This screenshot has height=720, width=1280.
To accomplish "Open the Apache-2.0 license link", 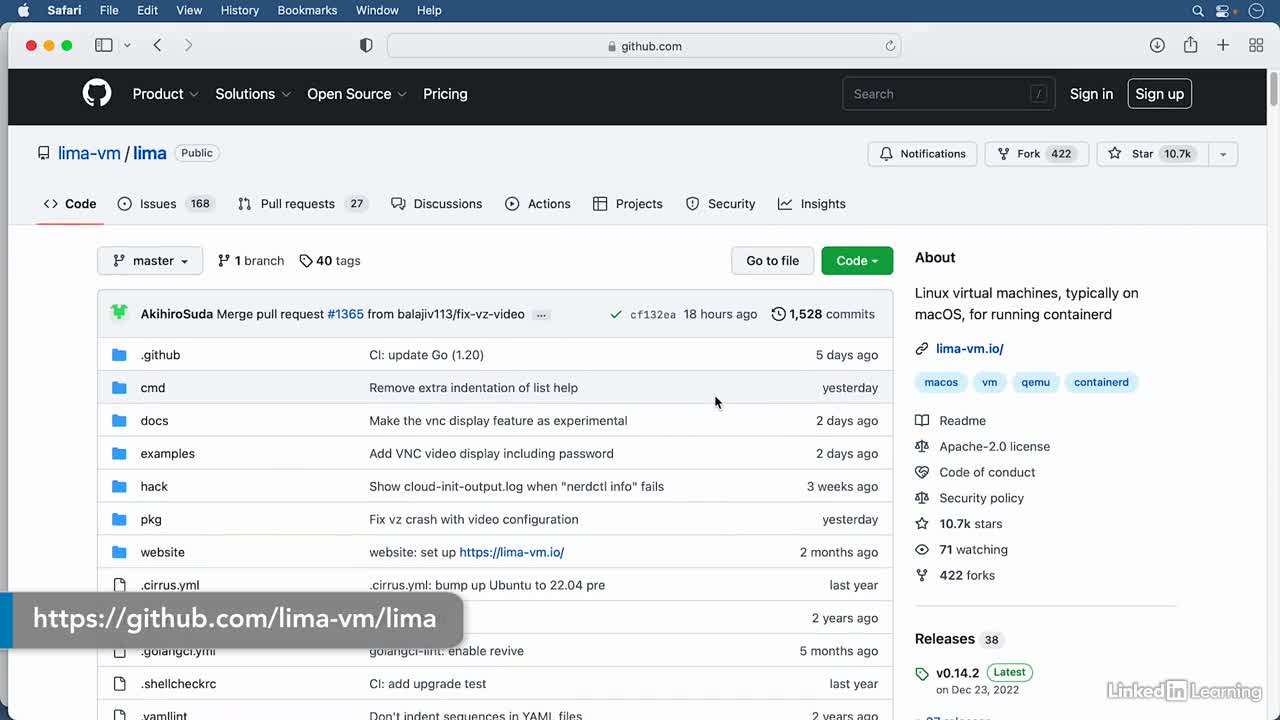I will pyautogui.click(x=994, y=447).
